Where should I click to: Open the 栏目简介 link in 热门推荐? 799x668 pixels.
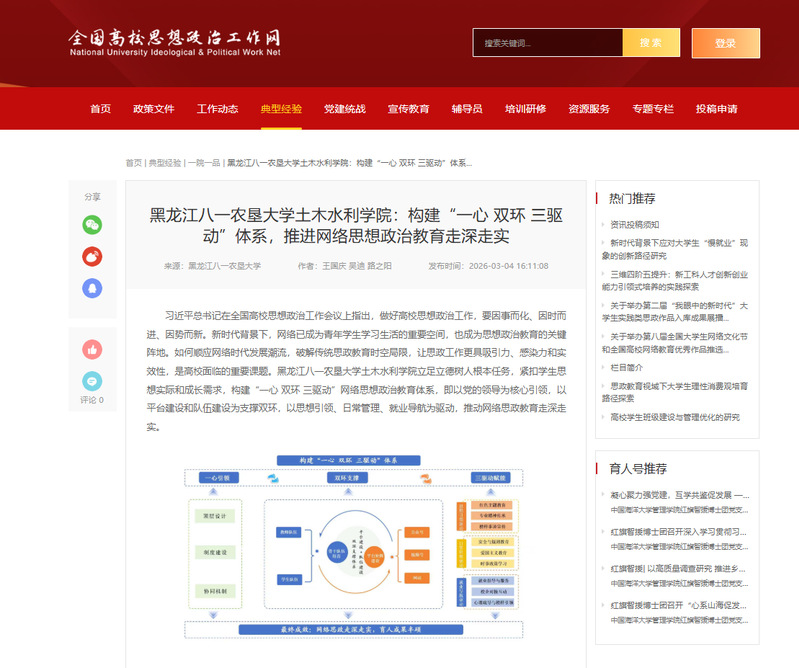click(627, 367)
